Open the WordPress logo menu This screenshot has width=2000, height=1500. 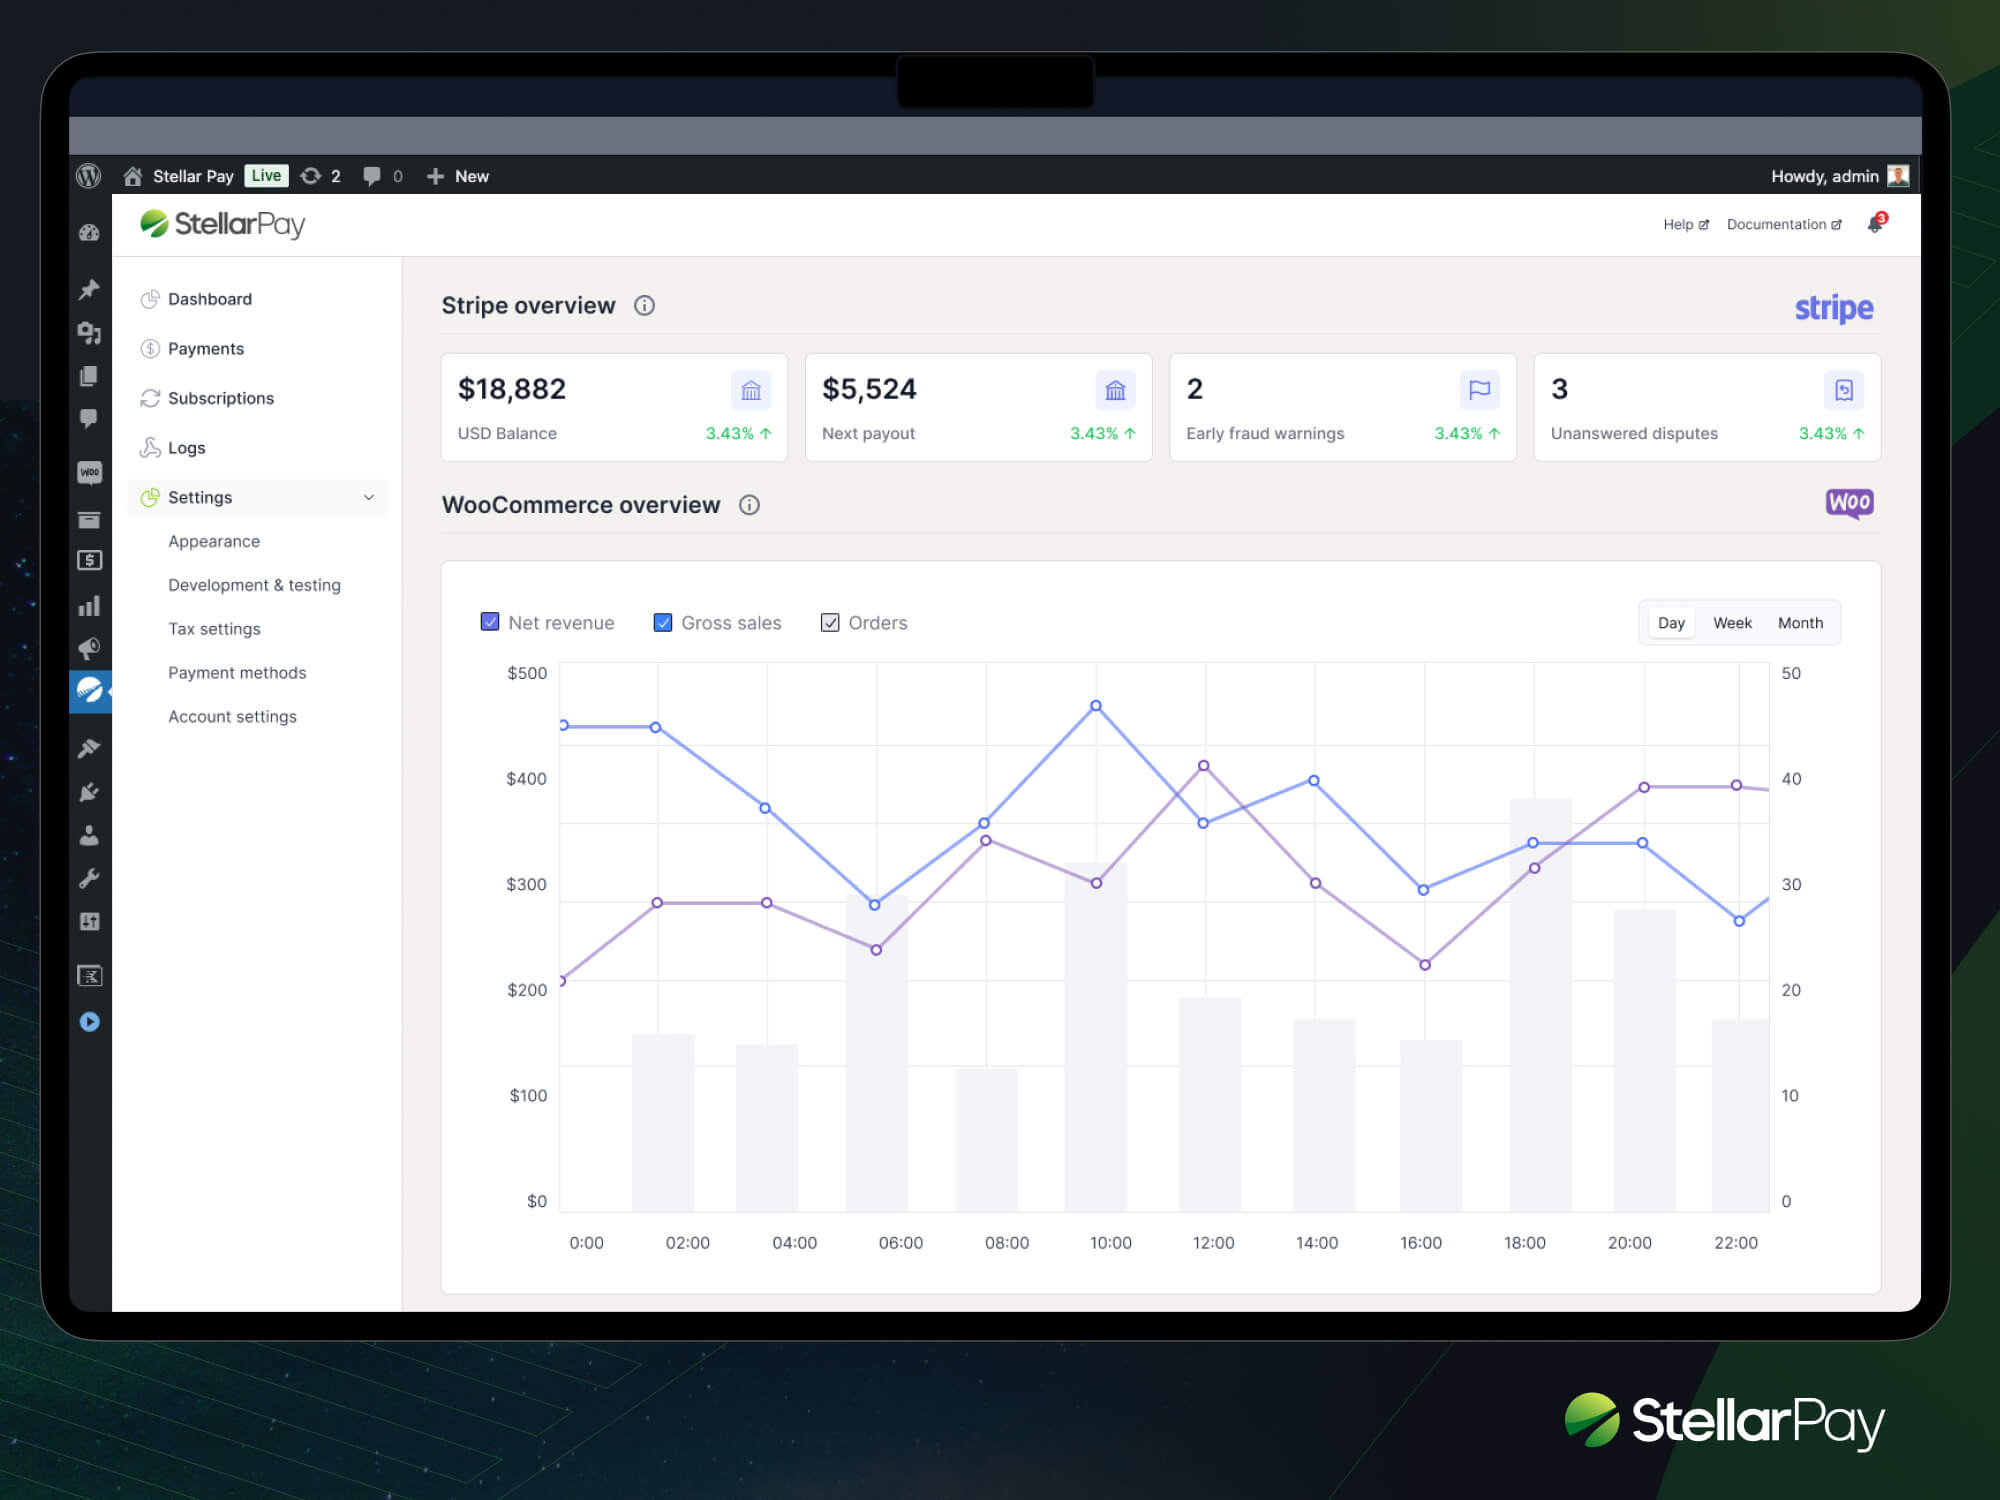(x=89, y=176)
